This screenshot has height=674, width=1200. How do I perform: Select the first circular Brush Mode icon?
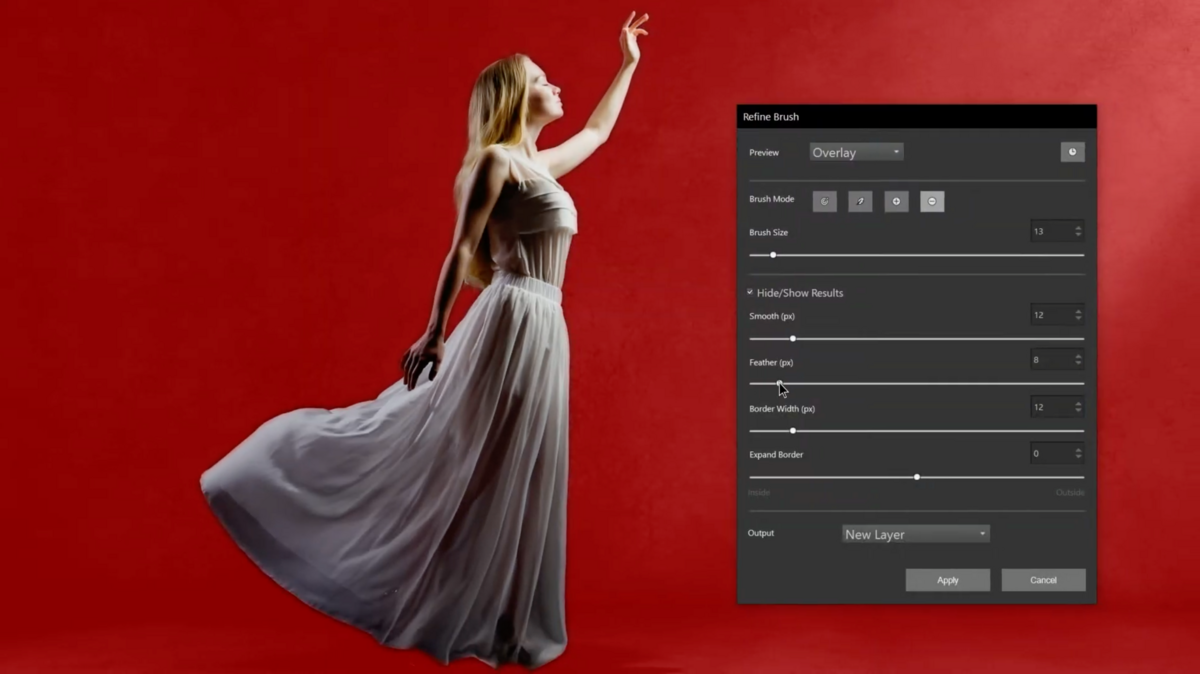(x=824, y=202)
